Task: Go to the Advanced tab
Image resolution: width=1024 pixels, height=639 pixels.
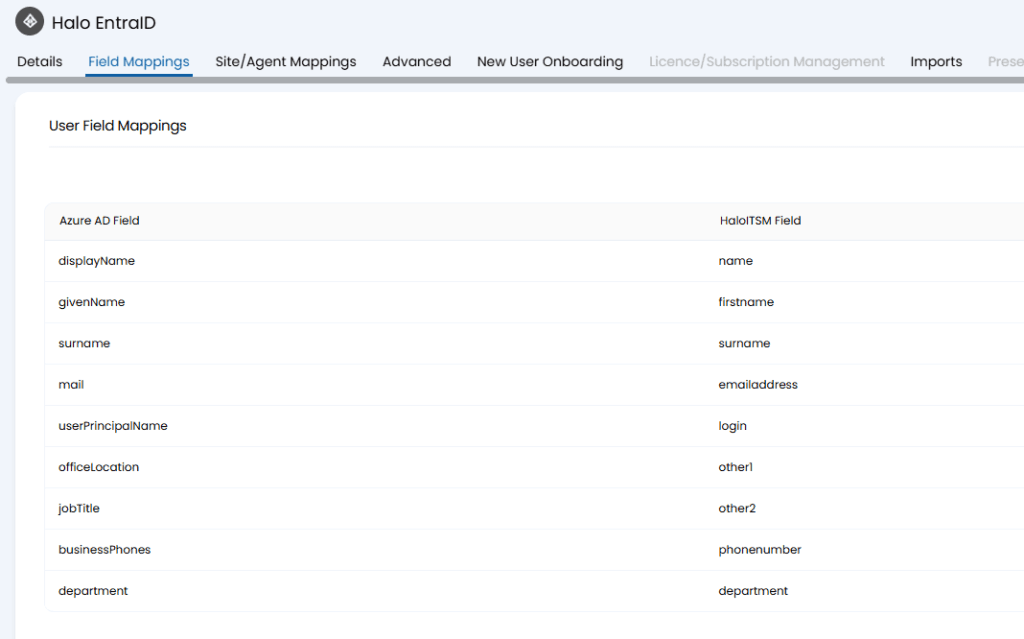Action: click(416, 62)
